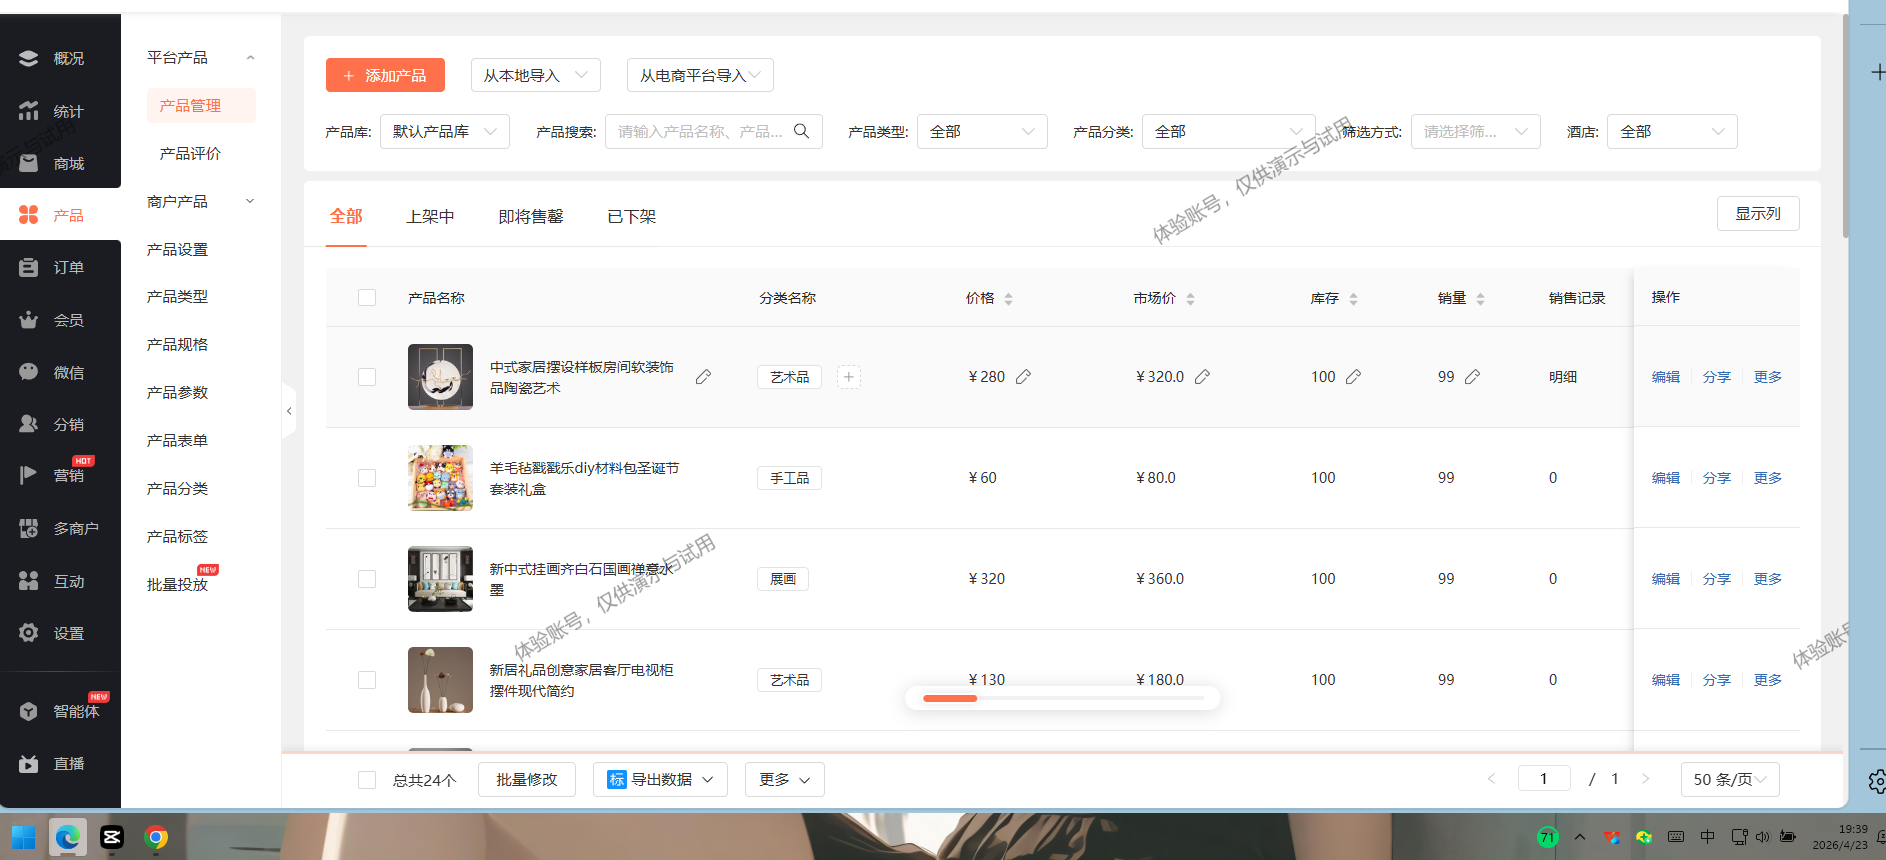Open the 多商户 multi-merchant sidebar icon
The image size is (1886, 860).
29,528
